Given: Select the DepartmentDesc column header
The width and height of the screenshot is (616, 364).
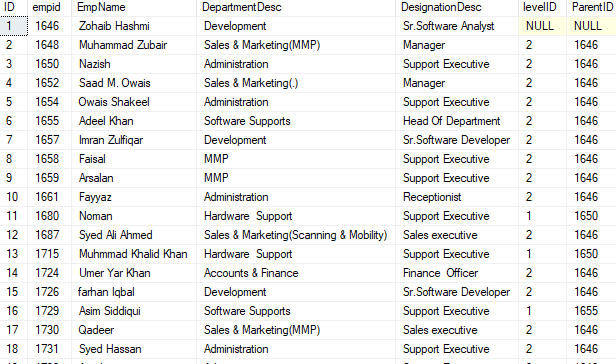Looking at the screenshot, I should coord(296,7).
